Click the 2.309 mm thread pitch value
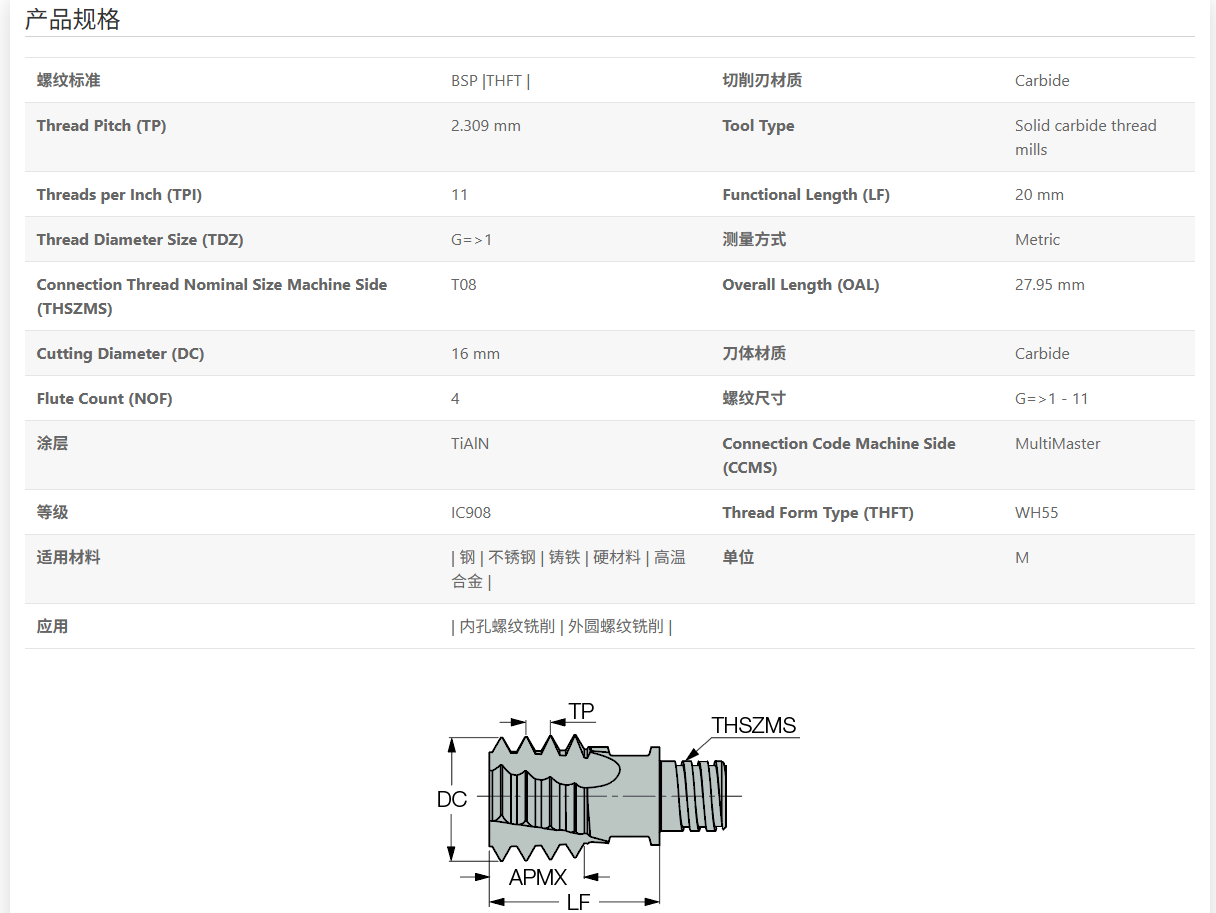The height and width of the screenshot is (913, 1216). (485, 125)
